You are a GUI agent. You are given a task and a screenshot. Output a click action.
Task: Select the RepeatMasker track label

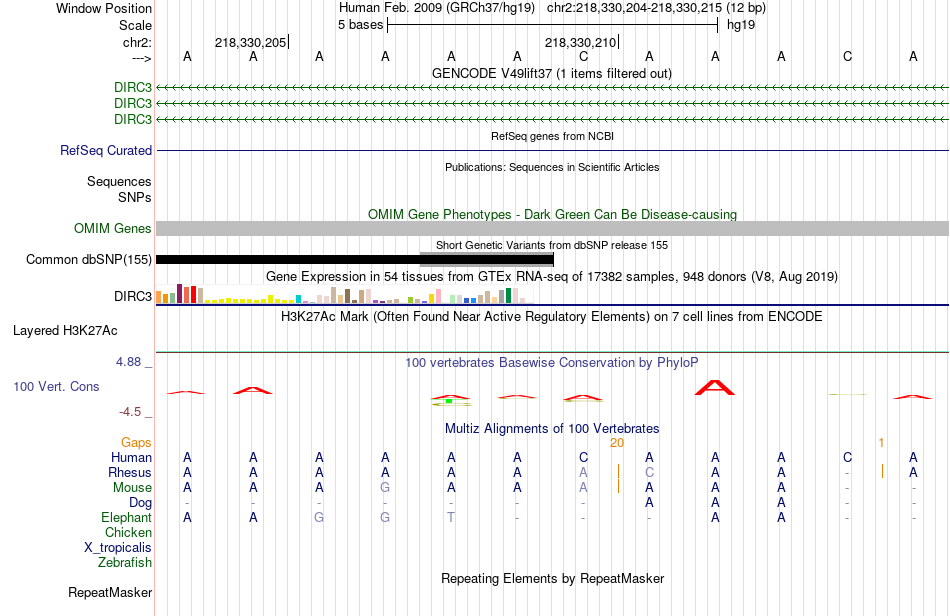pos(110,592)
